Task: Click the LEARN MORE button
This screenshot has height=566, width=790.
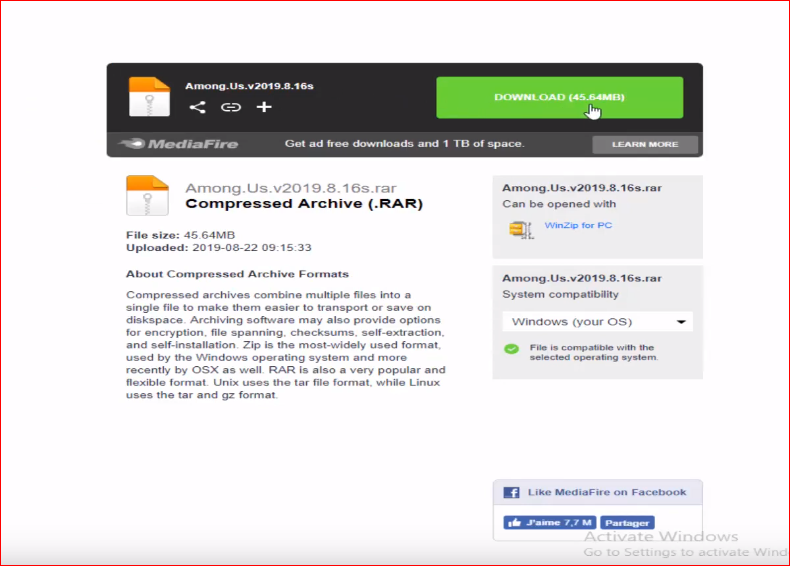Action: click(x=645, y=144)
